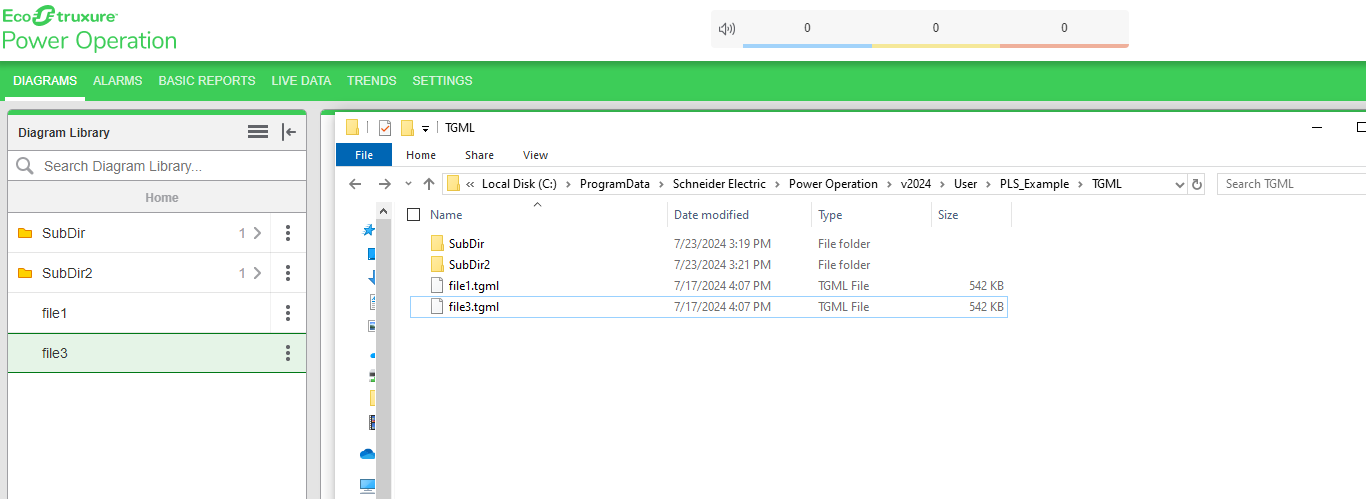The height and width of the screenshot is (499, 1366).
Task: Click the chevron after Power Operation in path
Action: click(x=889, y=184)
